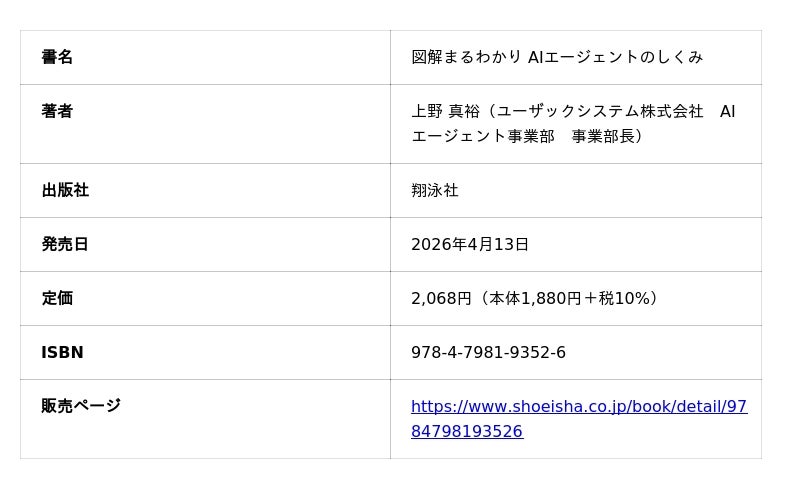Select the 販売ページ row label

point(81,407)
